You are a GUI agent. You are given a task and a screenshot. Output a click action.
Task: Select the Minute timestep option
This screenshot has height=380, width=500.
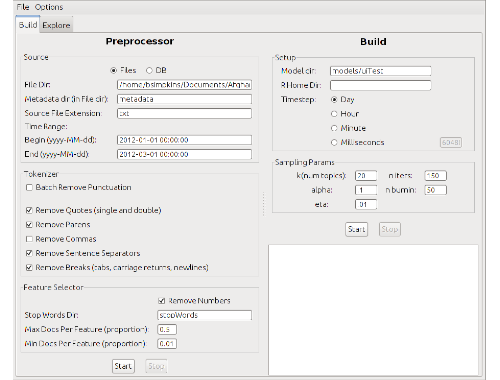pos(334,128)
